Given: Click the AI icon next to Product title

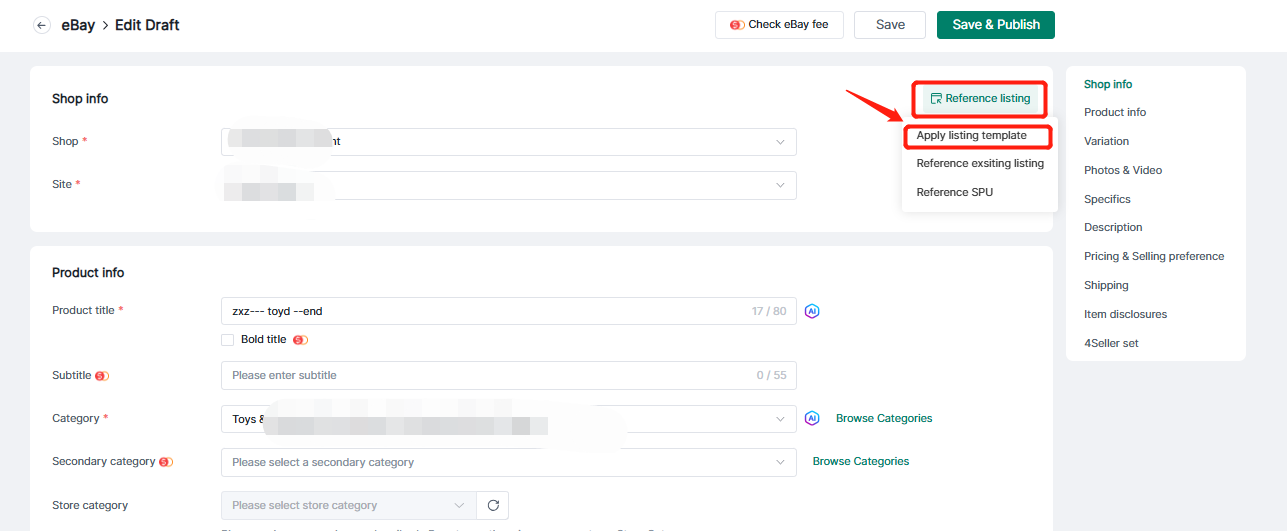Looking at the screenshot, I should point(812,311).
